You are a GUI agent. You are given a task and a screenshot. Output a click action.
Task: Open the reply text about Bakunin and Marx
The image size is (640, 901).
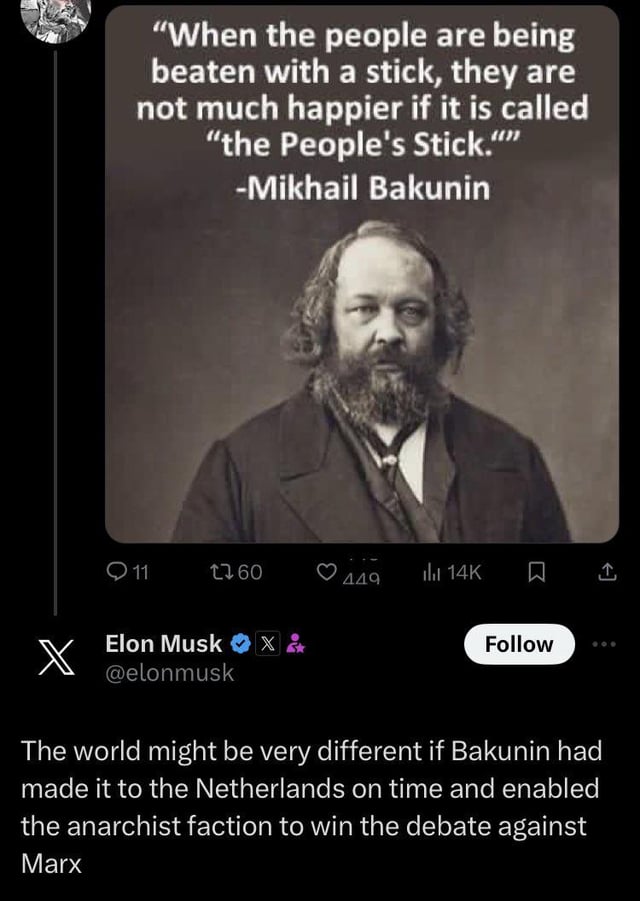(310, 806)
